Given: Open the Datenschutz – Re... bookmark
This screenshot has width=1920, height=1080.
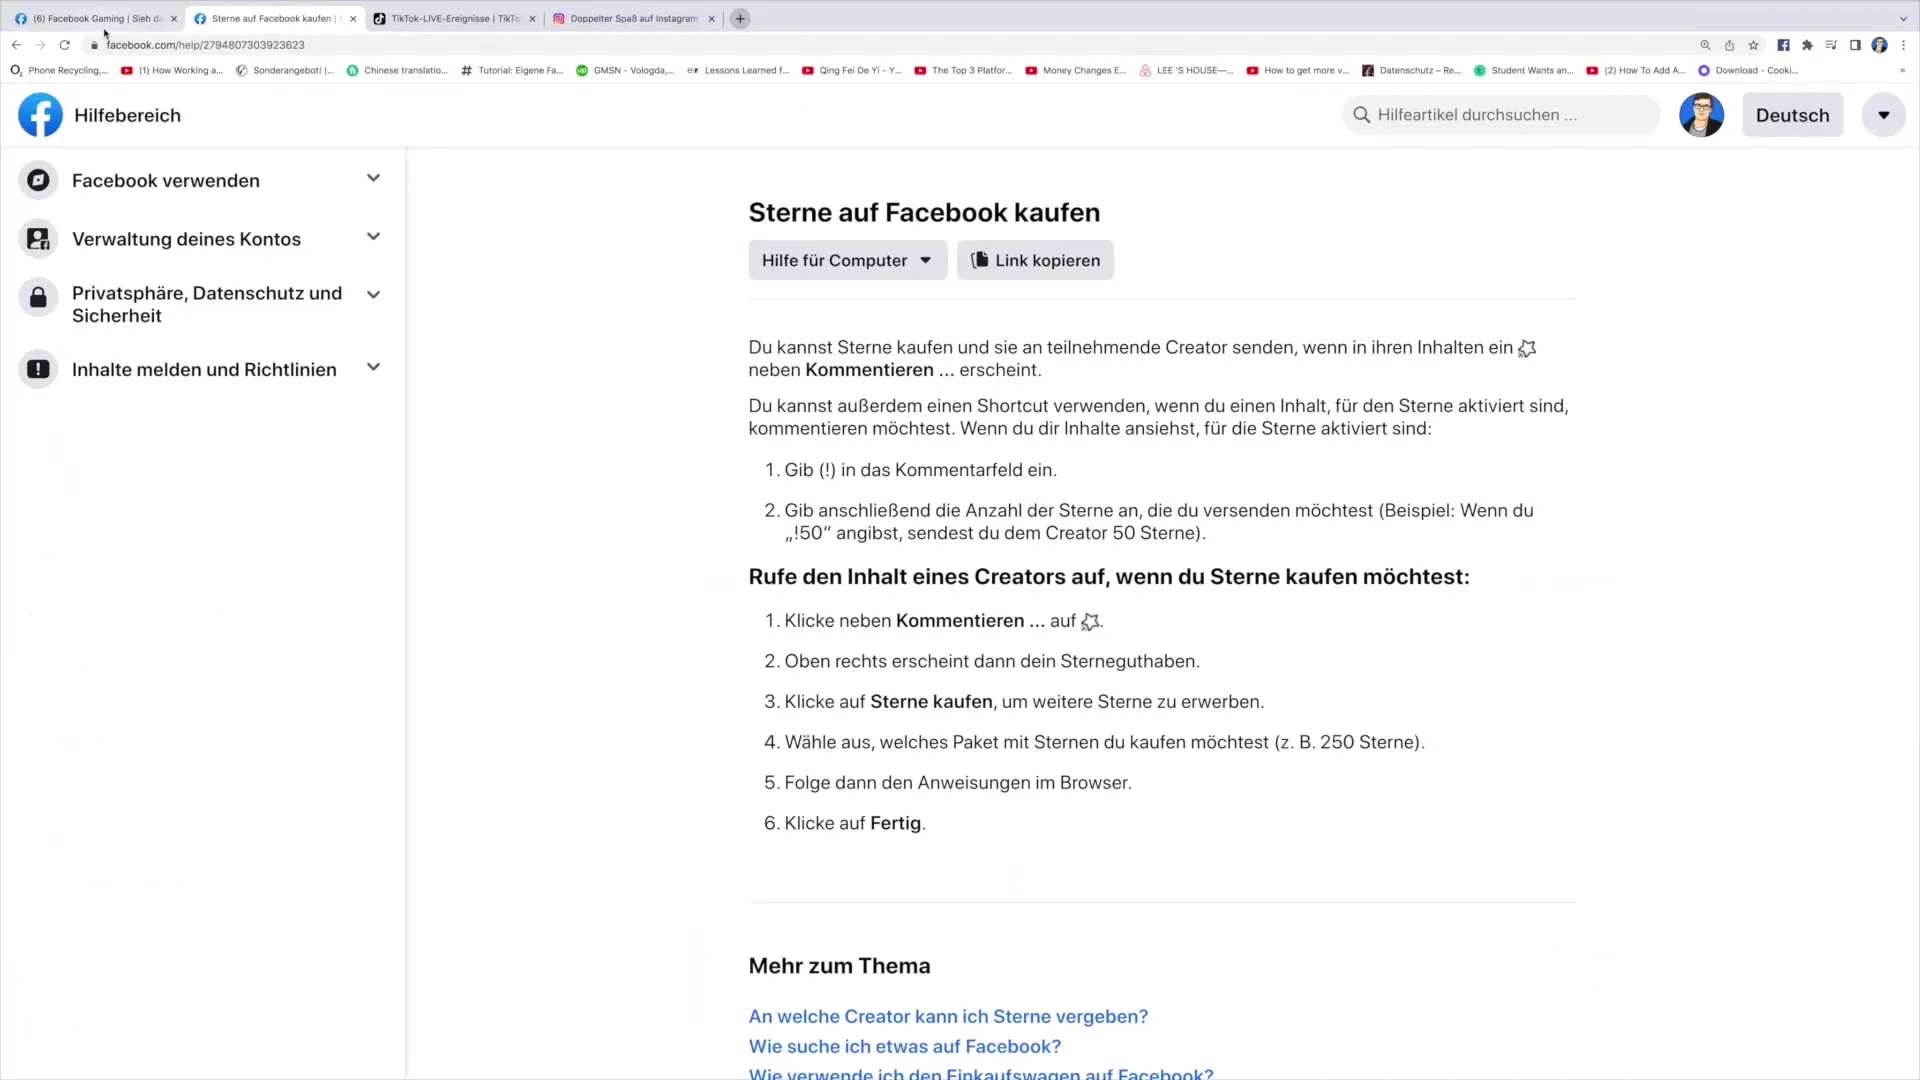Looking at the screenshot, I should [x=1411, y=70].
